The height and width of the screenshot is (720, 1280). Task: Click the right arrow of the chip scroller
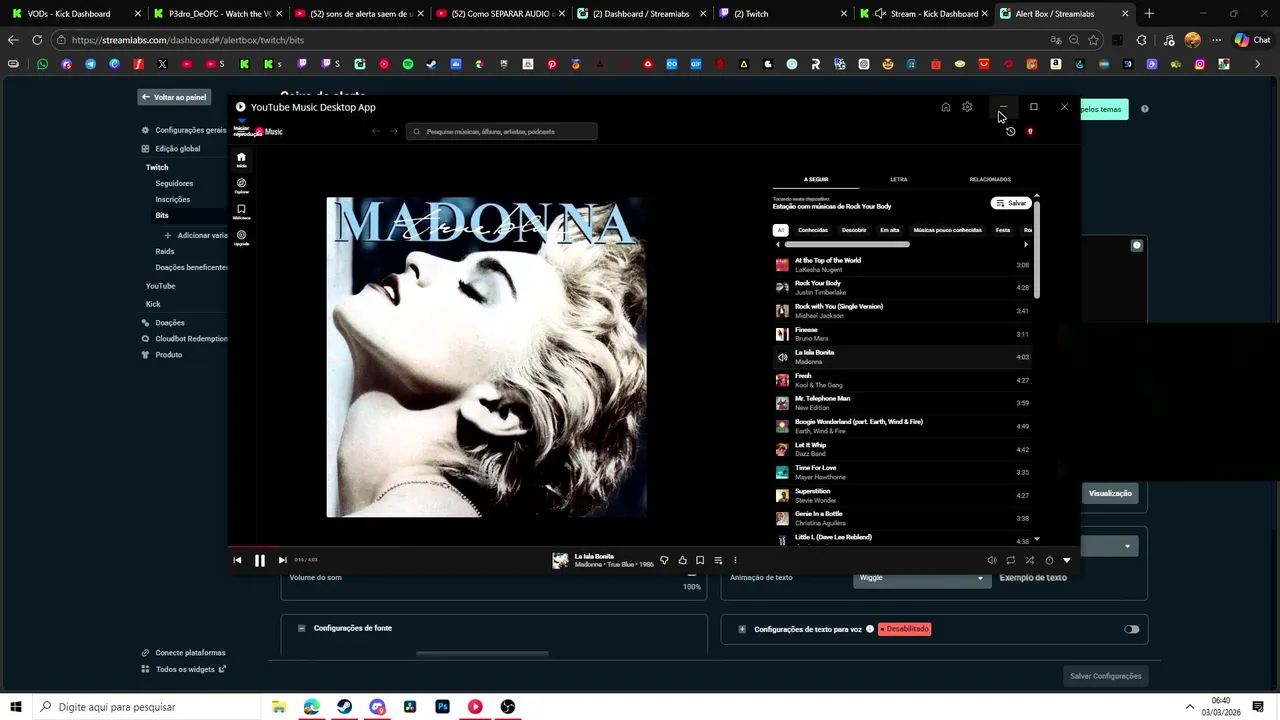(1026, 244)
